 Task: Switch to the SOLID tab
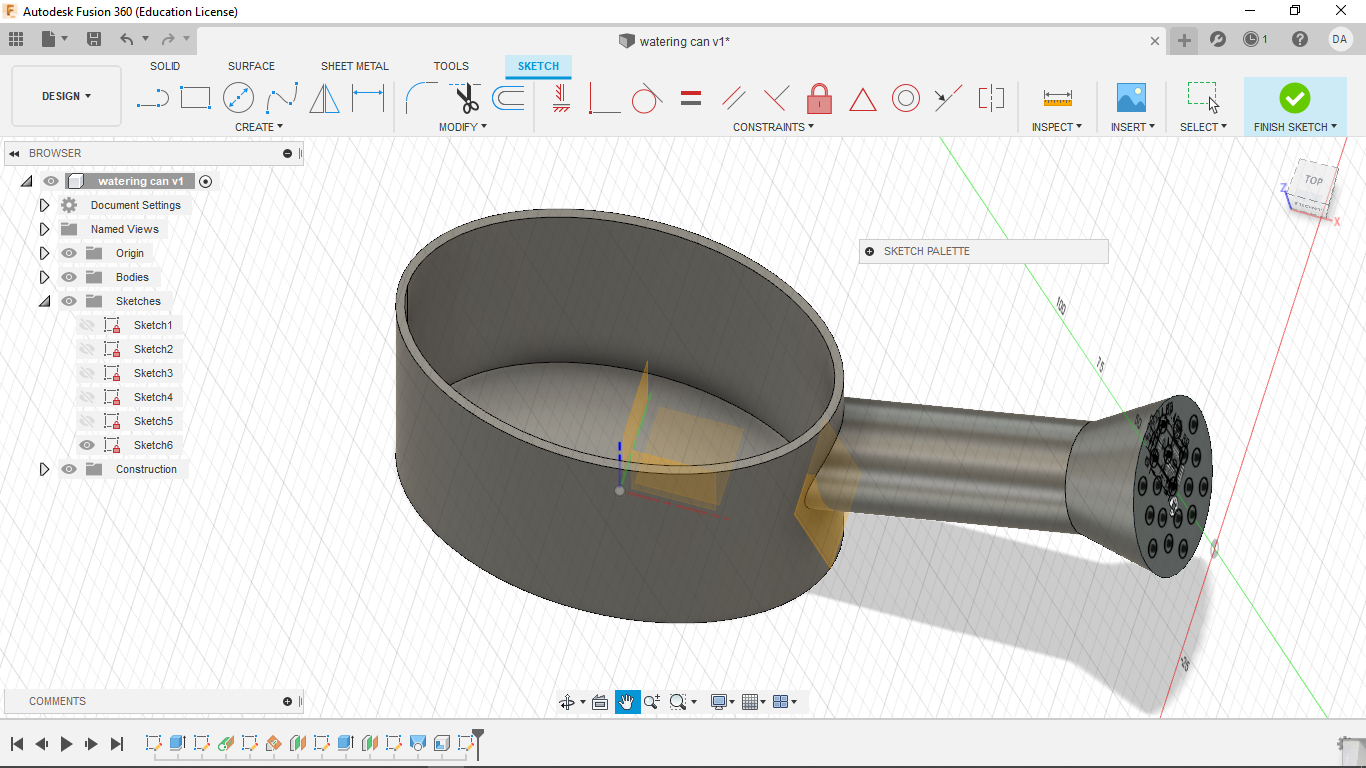pyautogui.click(x=165, y=66)
